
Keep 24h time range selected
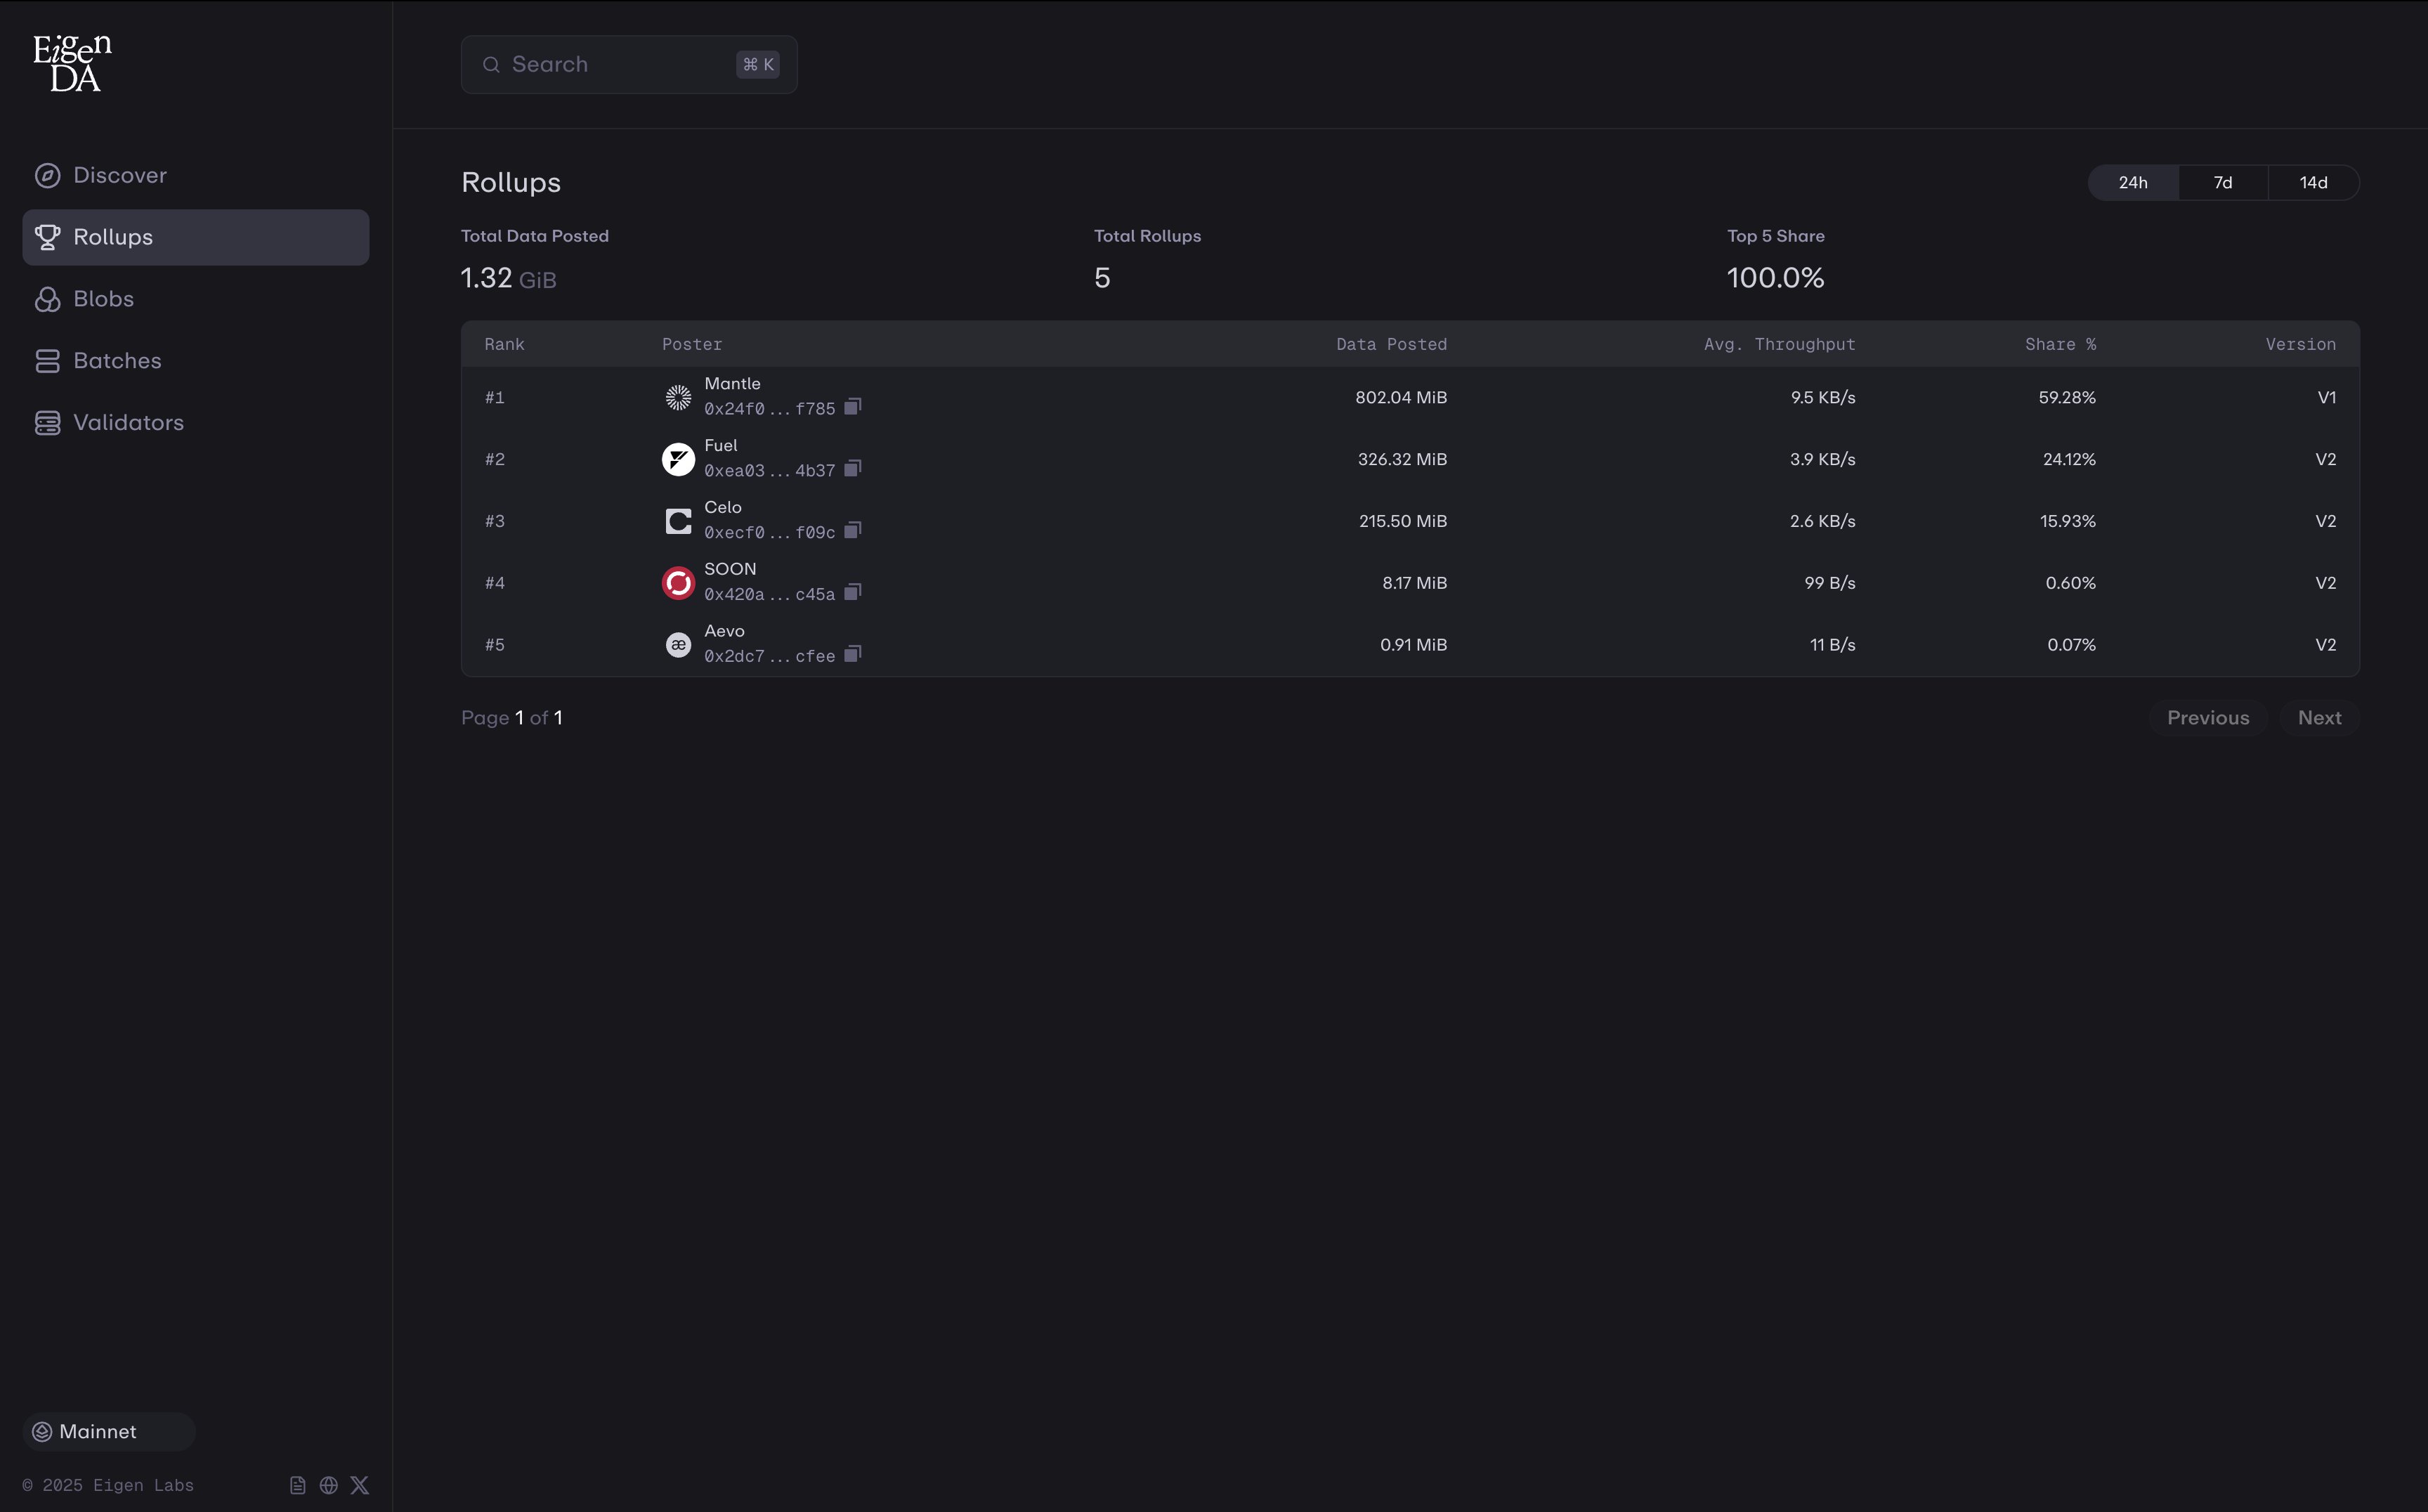(x=2132, y=181)
